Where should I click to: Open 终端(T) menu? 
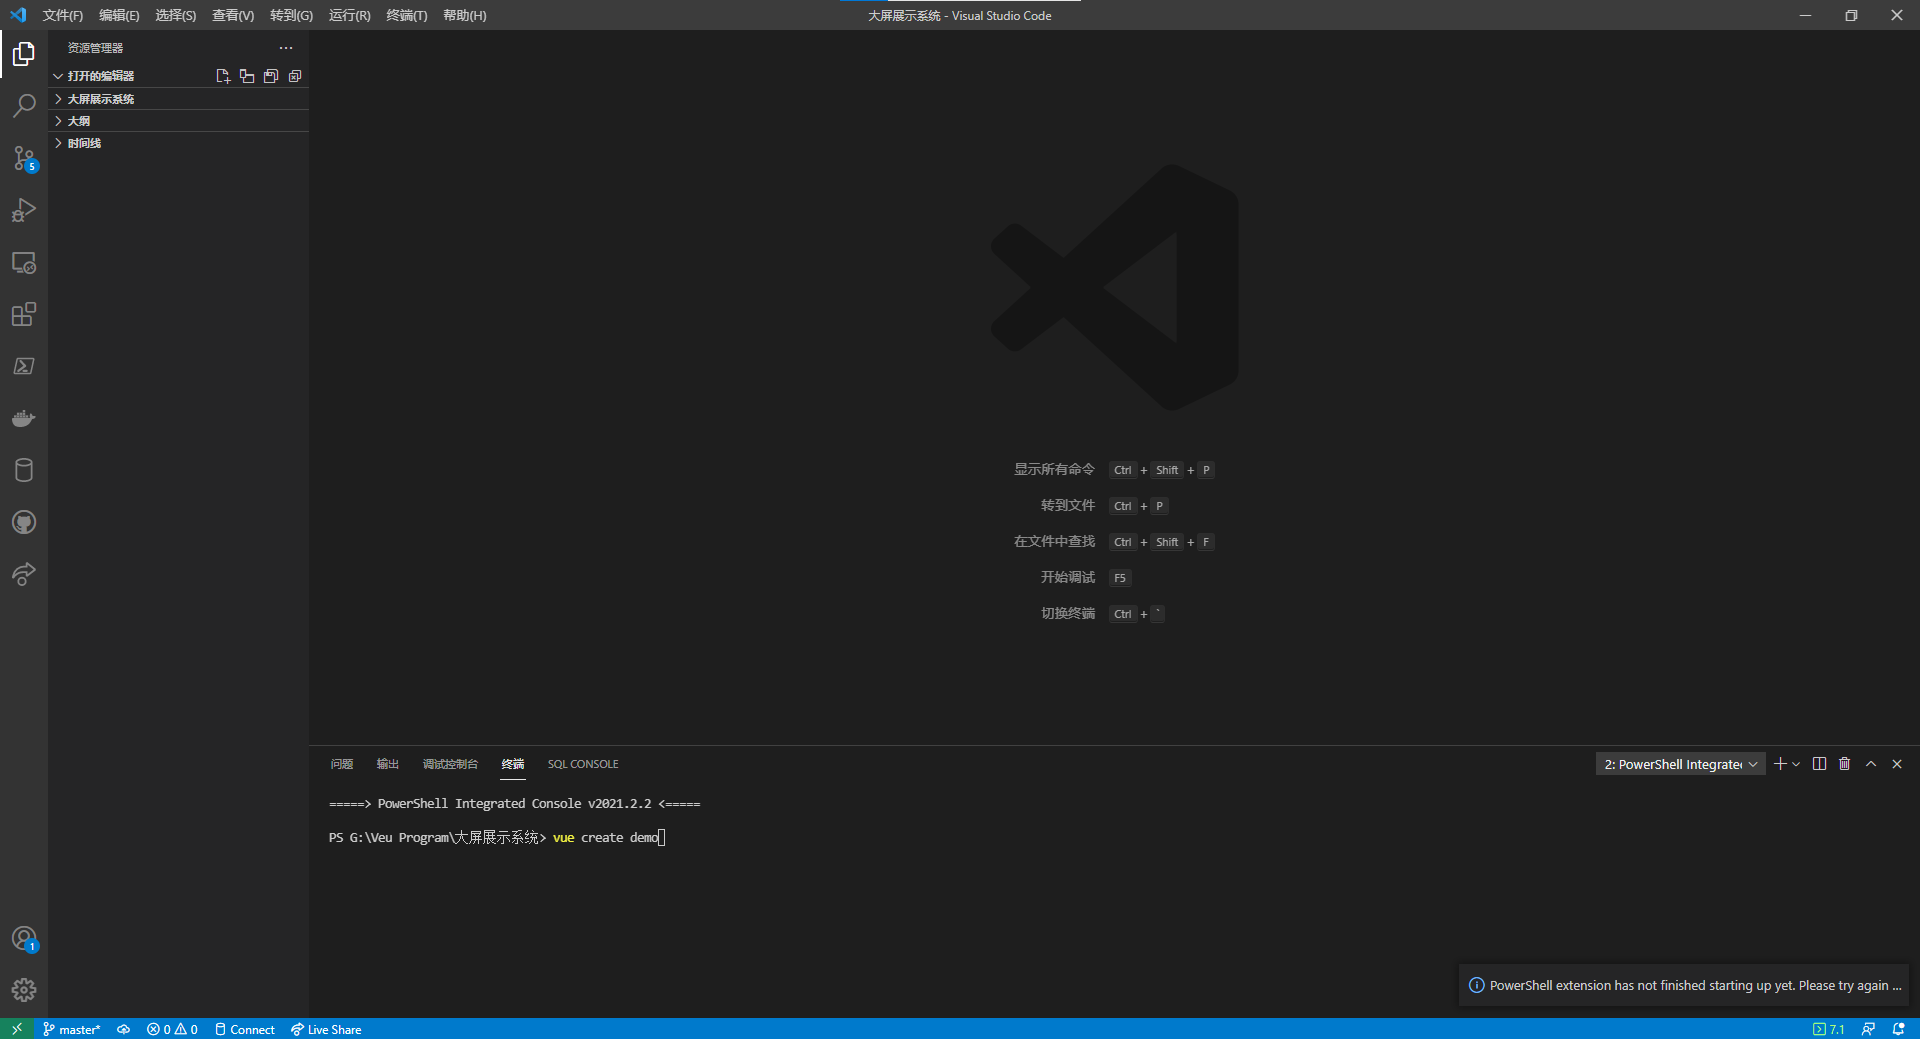click(x=406, y=15)
